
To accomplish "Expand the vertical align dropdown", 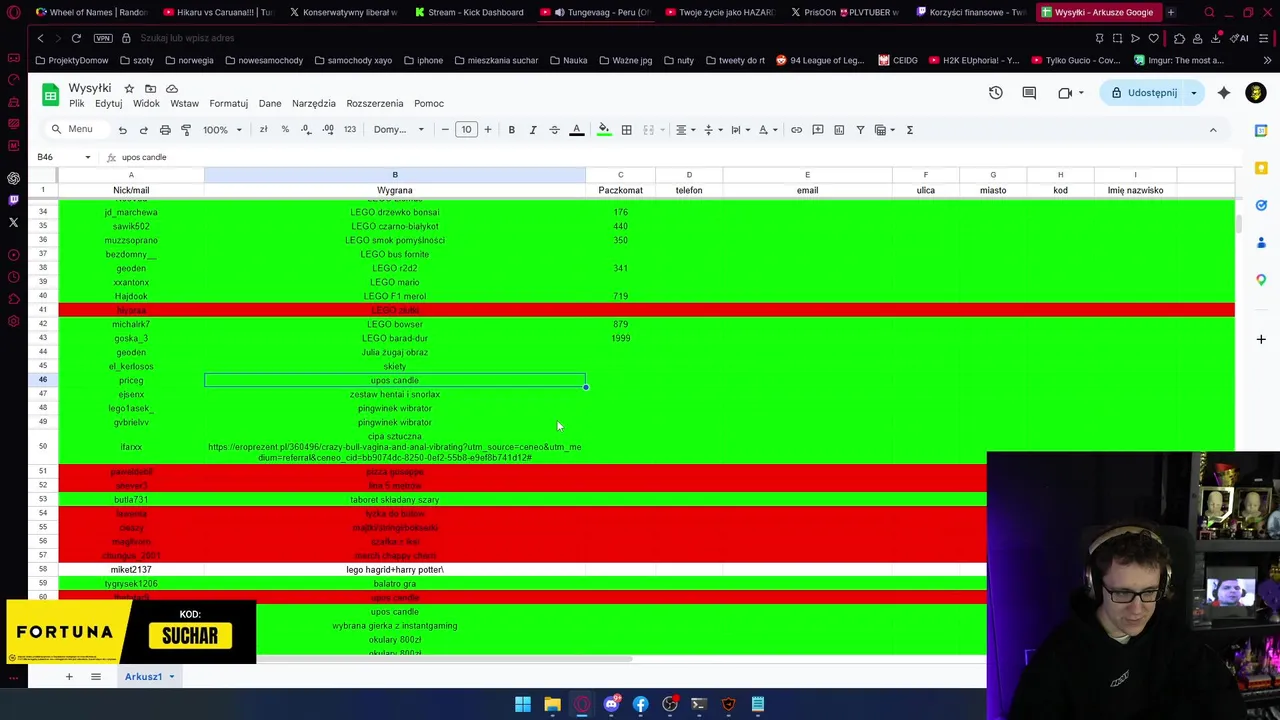I will (712, 130).
